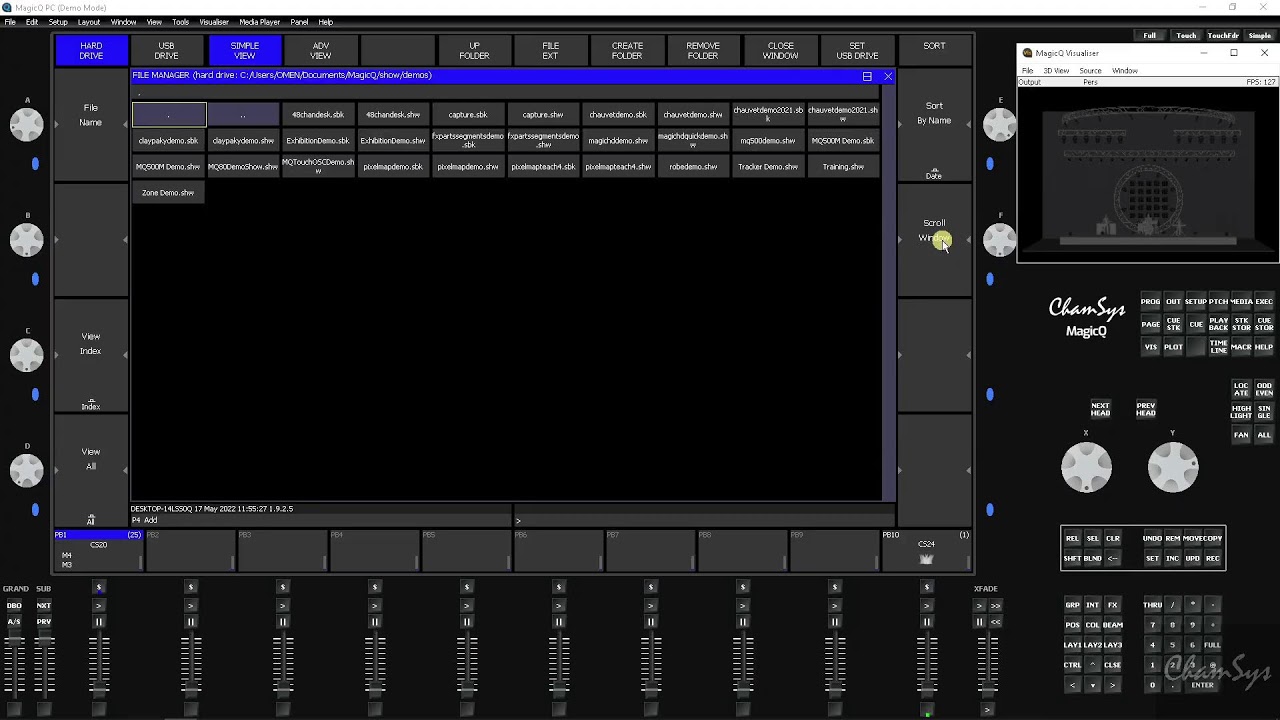Click the MACR macro key
This screenshot has width=1280, height=720.
pyautogui.click(x=1241, y=347)
